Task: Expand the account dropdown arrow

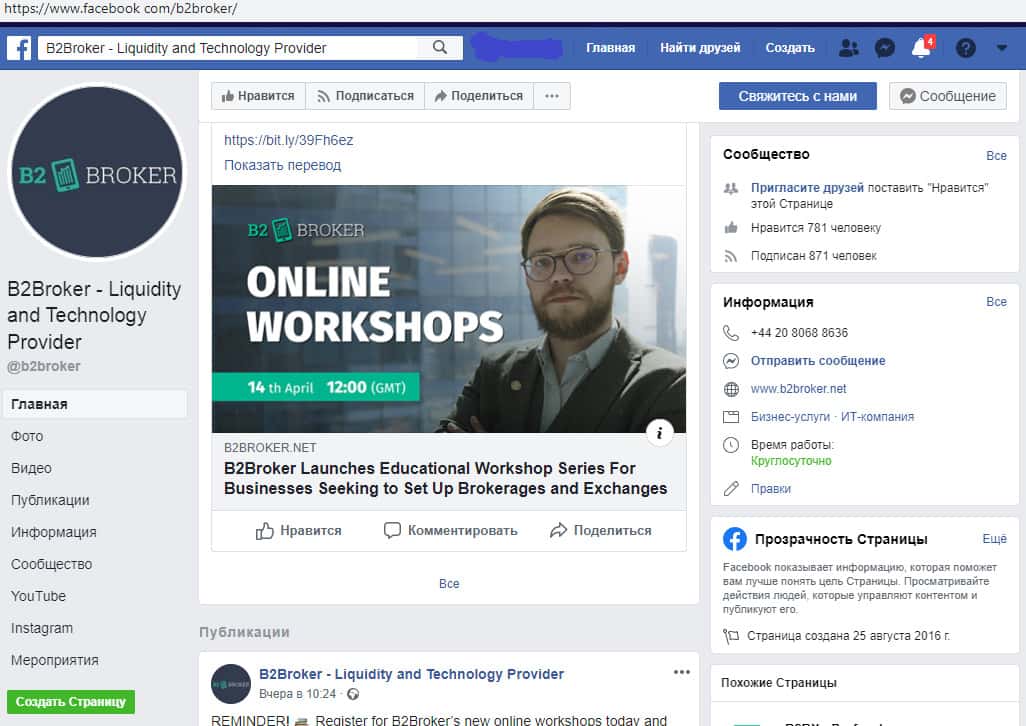Action: tap(1002, 48)
